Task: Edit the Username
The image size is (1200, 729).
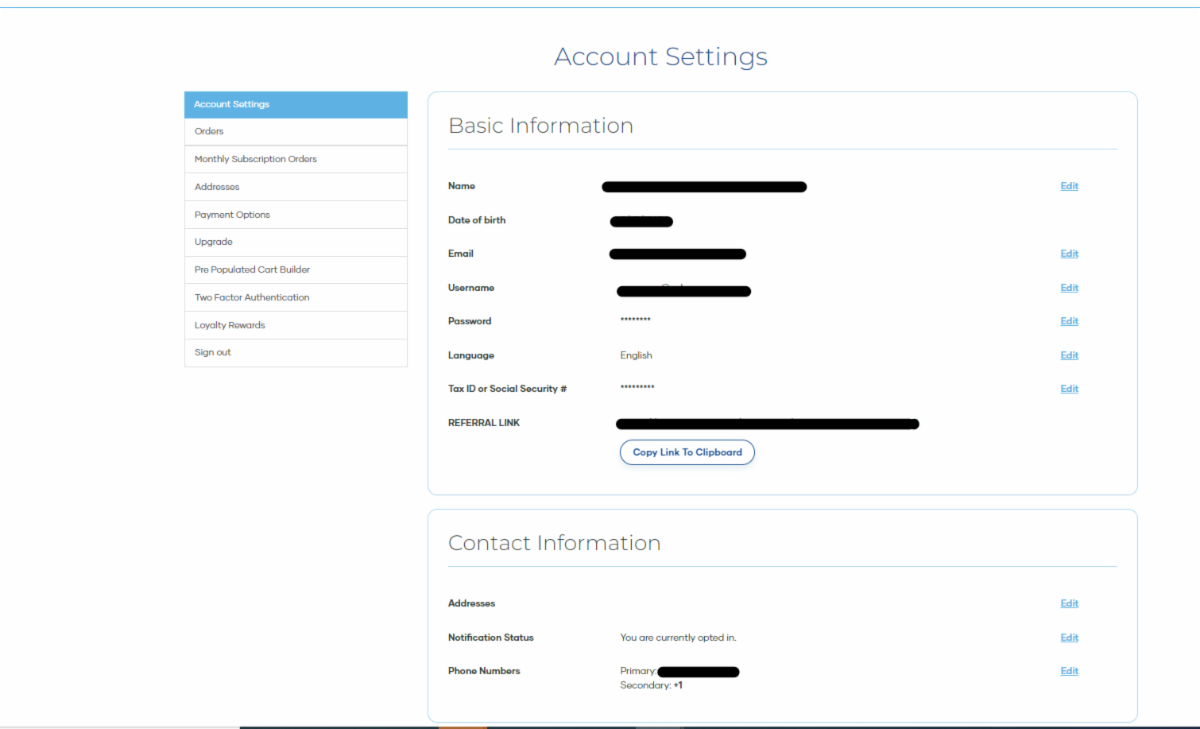Action: coord(1069,288)
